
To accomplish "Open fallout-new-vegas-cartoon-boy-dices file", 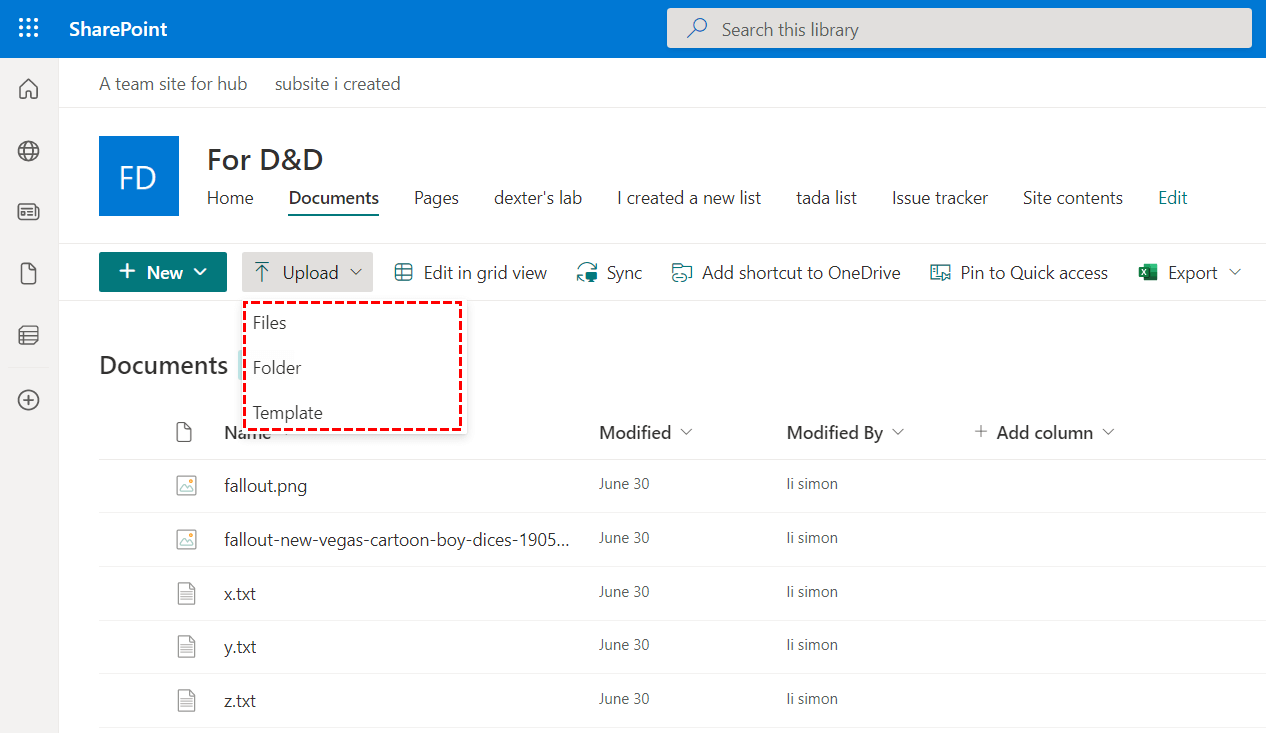I will point(398,540).
